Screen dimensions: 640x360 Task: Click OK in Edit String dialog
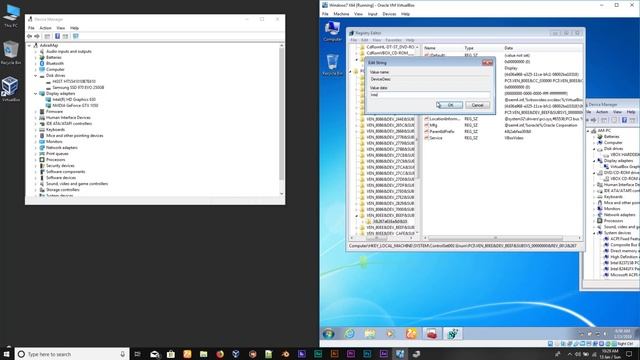click(x=449, y=105)
